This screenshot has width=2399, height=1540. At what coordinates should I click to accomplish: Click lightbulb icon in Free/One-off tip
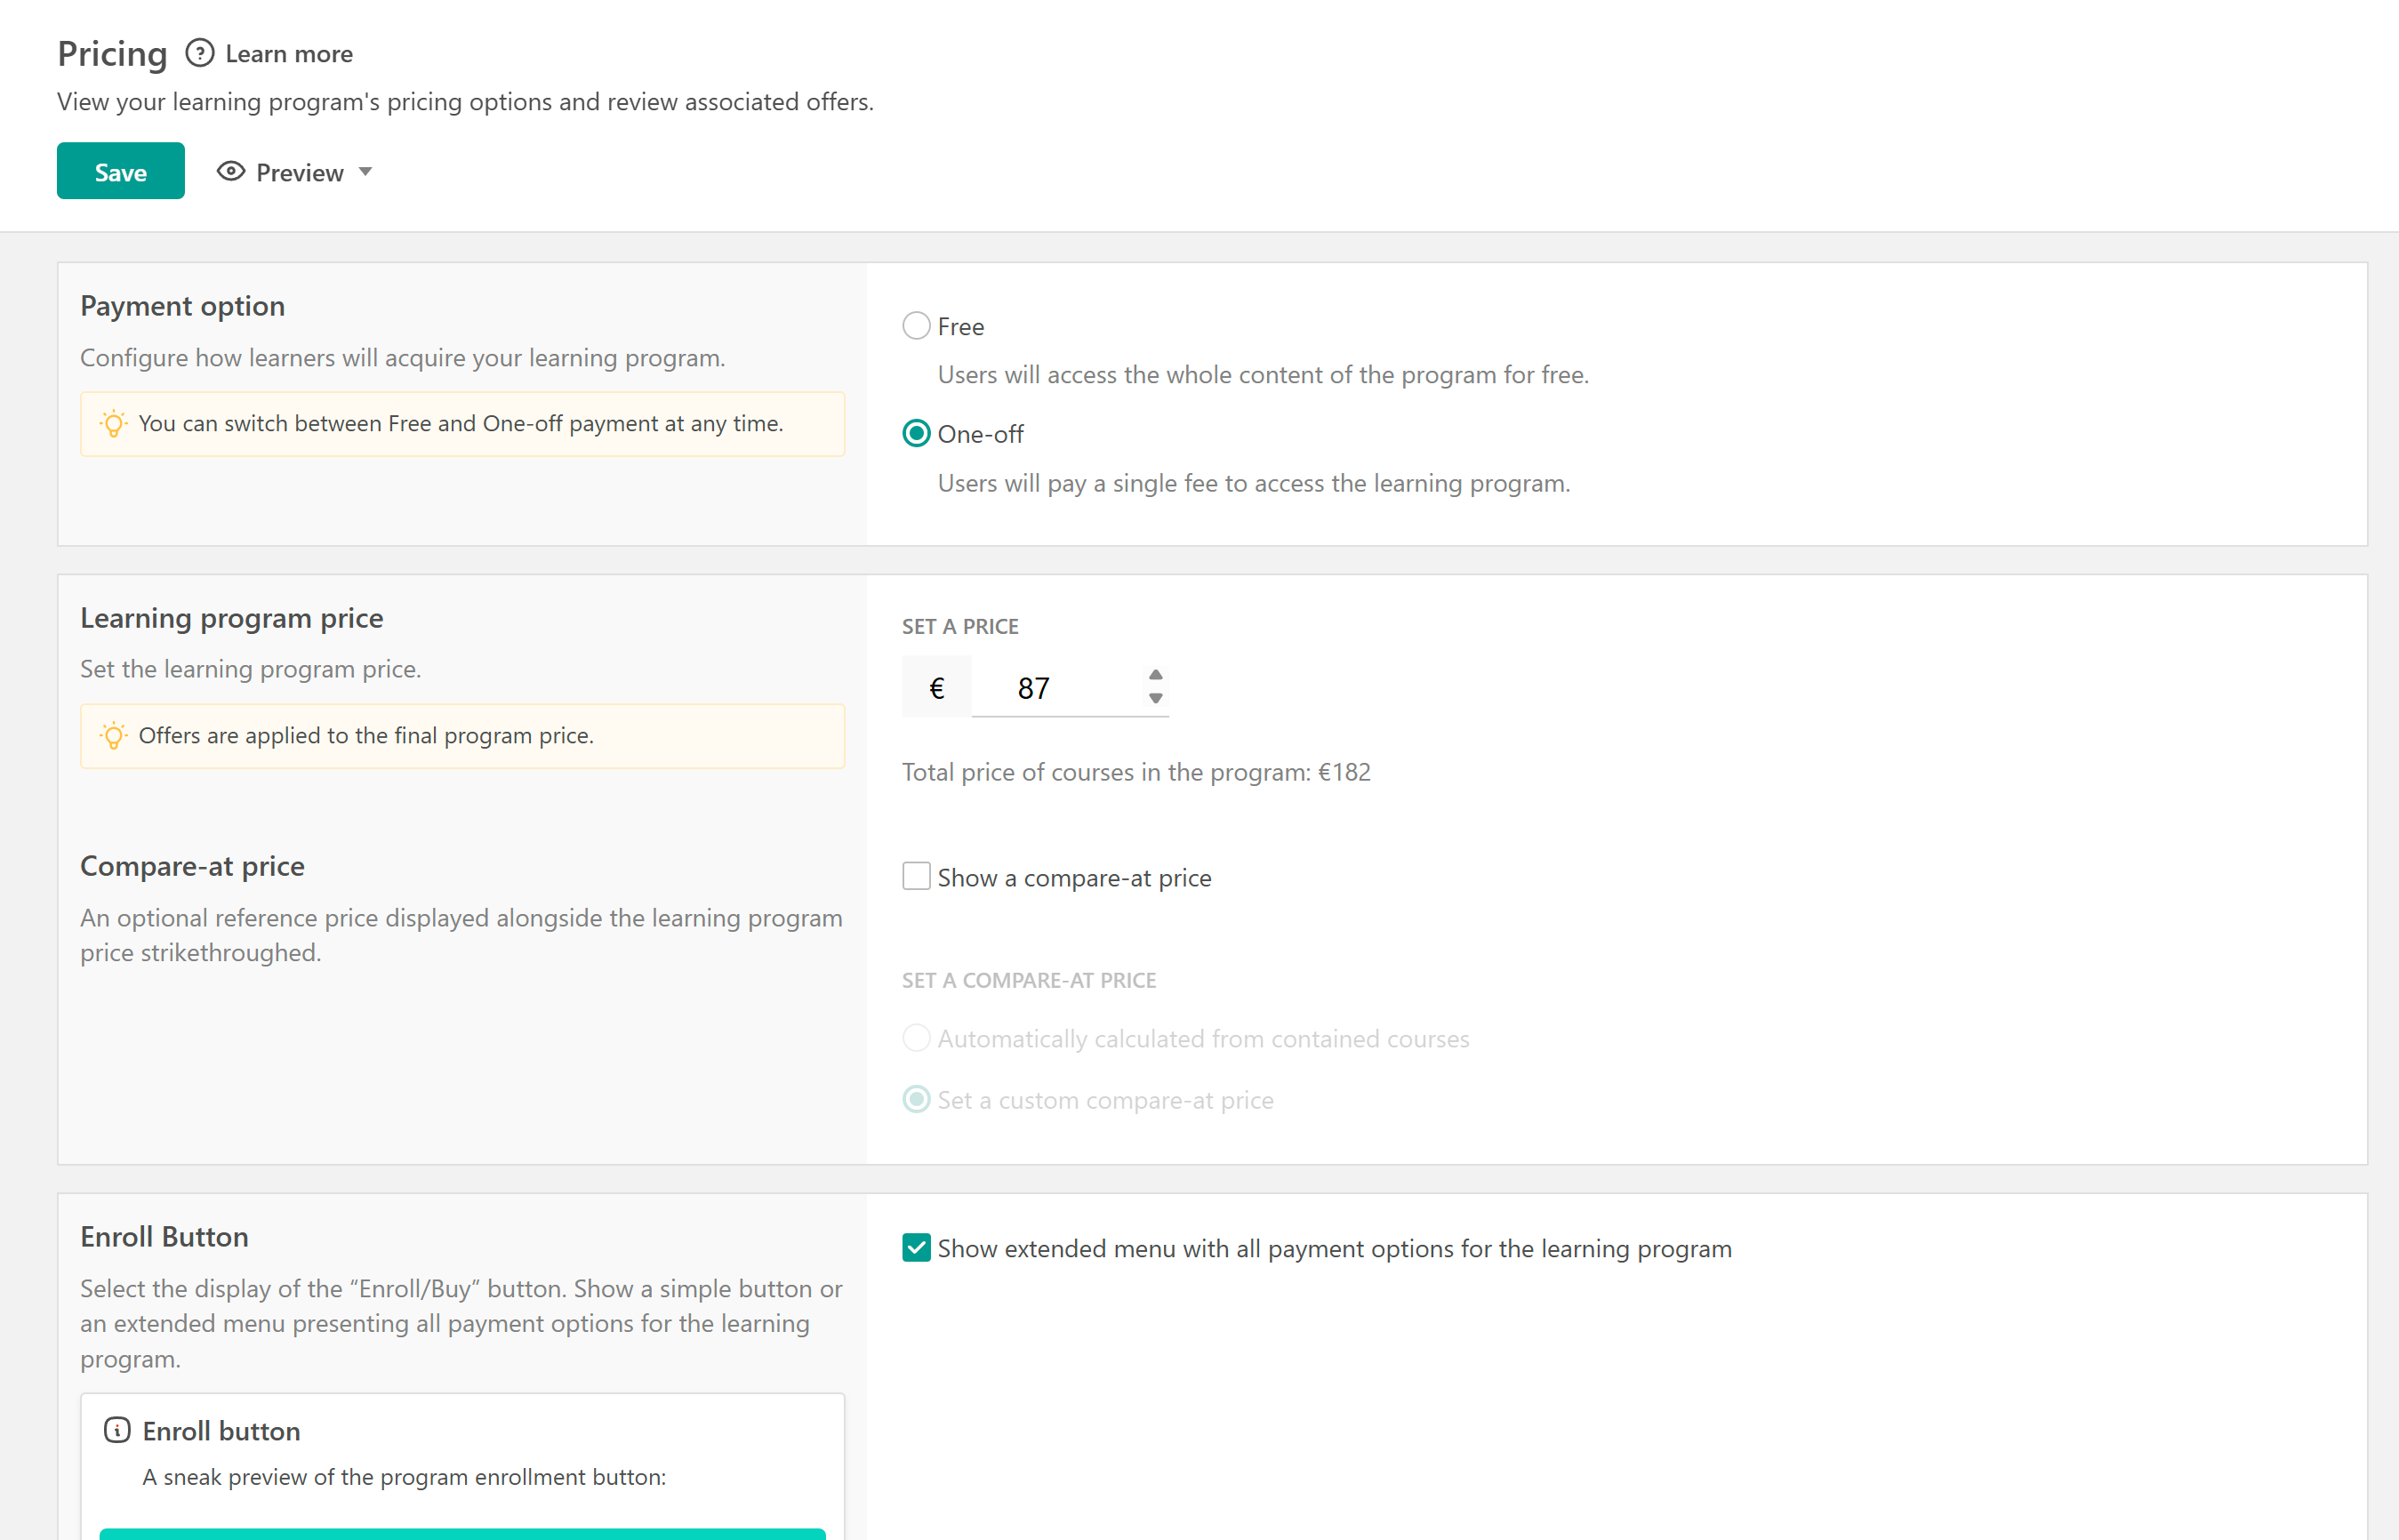tap(114, 424)
